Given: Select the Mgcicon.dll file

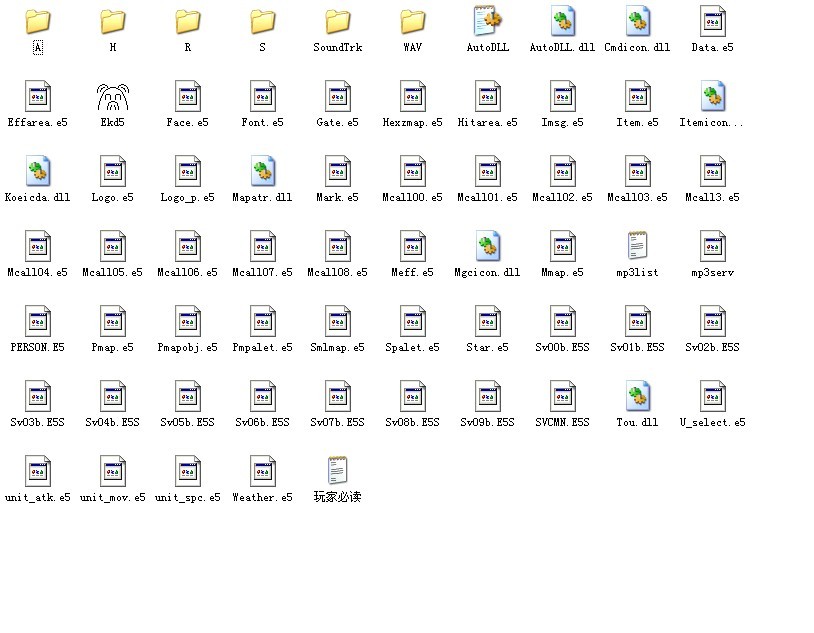Looking at the screenshot, I should coord(487,247).
